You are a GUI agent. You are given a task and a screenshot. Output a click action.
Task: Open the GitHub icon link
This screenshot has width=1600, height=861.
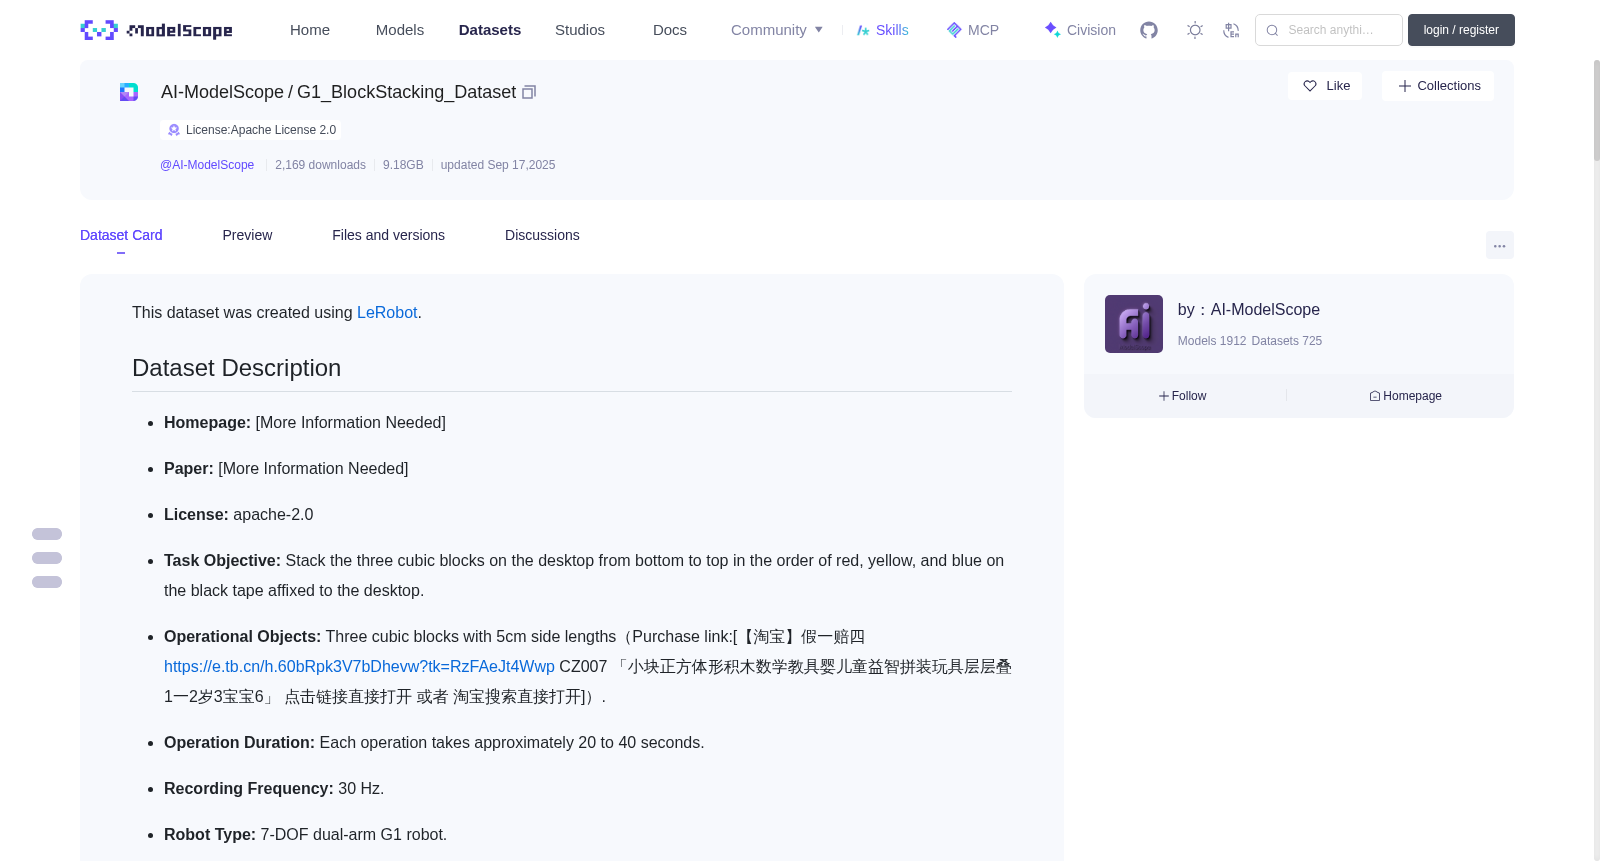click(1149, 30)
